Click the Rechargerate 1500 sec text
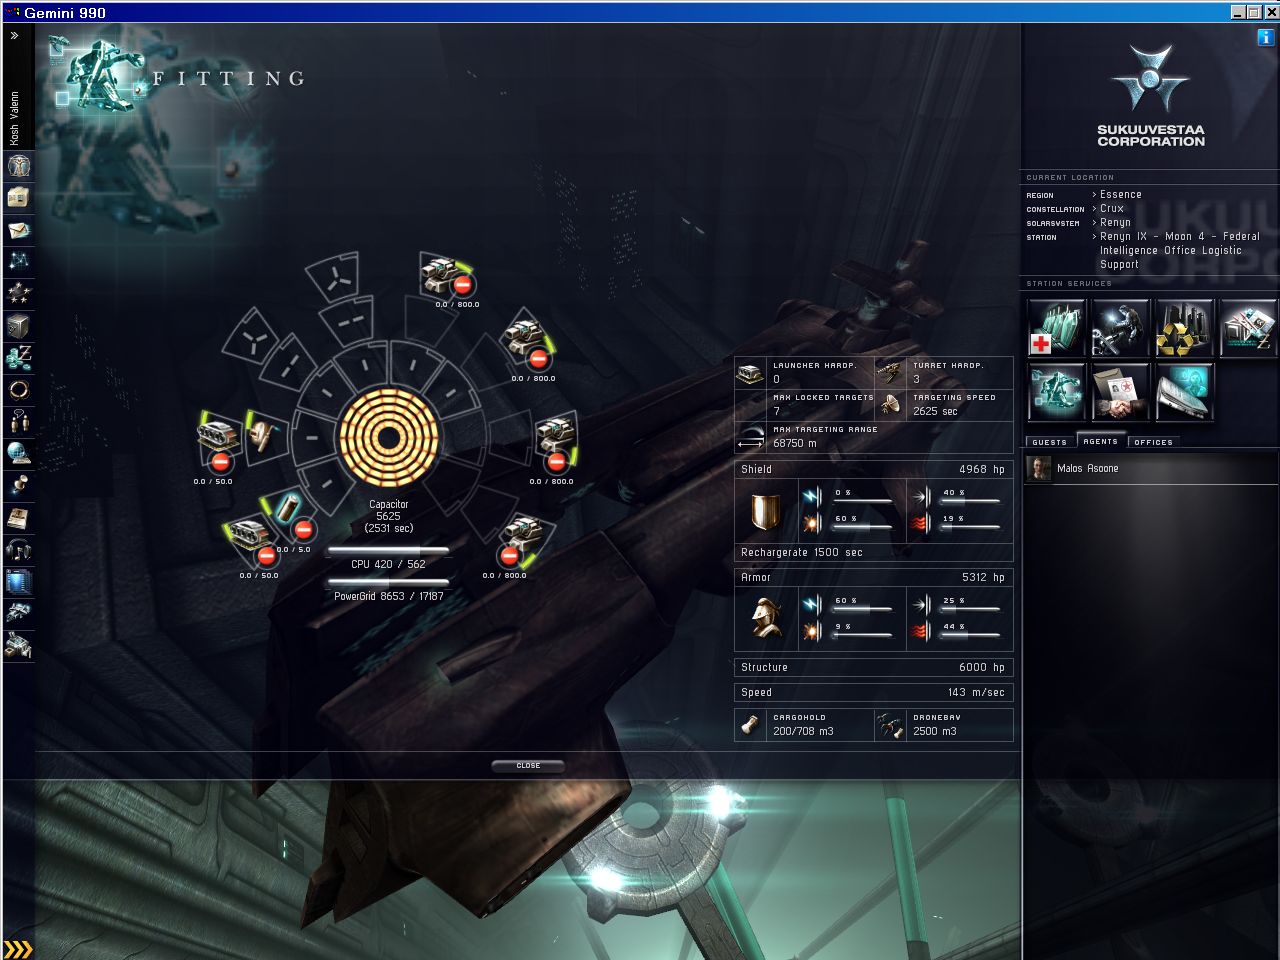1280x960 pixels. pos(802,552)
